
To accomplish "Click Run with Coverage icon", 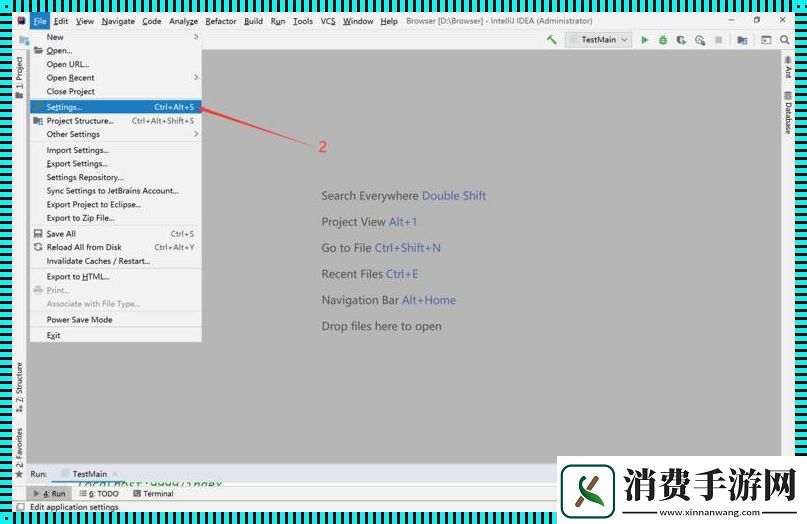I will coord(681,40).
